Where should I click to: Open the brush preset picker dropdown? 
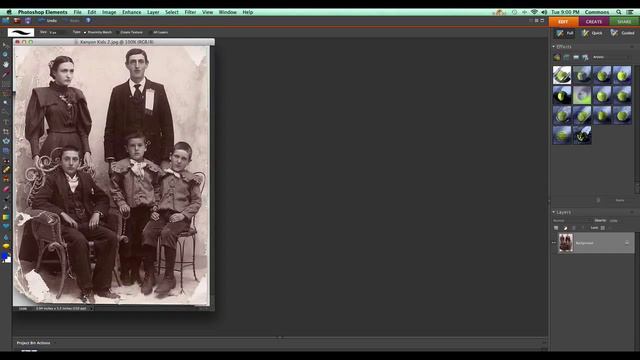(21, 32)
